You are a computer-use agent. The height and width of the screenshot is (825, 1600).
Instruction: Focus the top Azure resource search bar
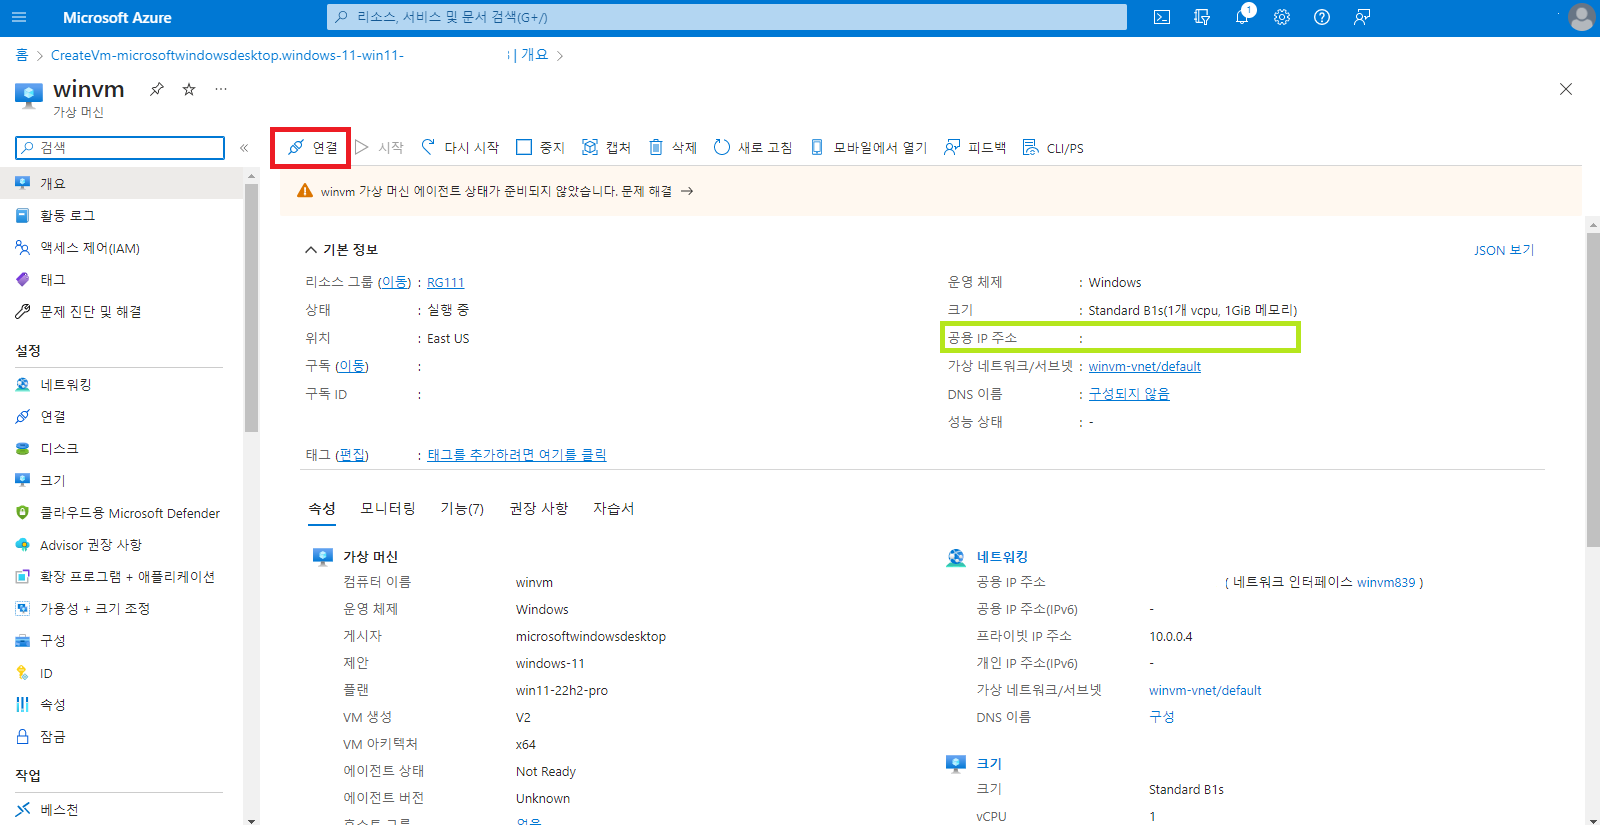[727, 17]
